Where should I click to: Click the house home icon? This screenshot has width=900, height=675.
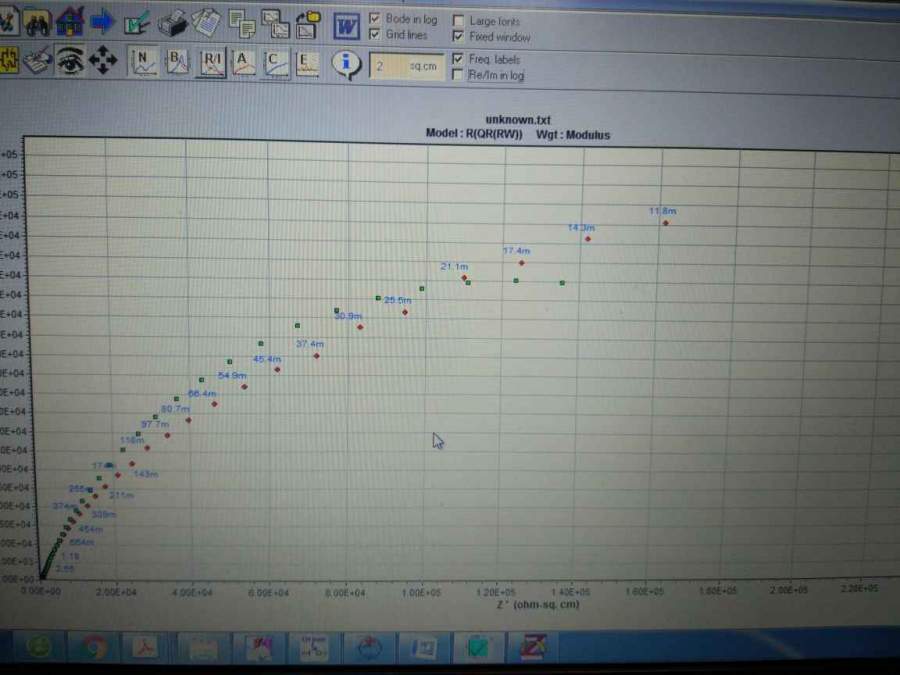69,21
